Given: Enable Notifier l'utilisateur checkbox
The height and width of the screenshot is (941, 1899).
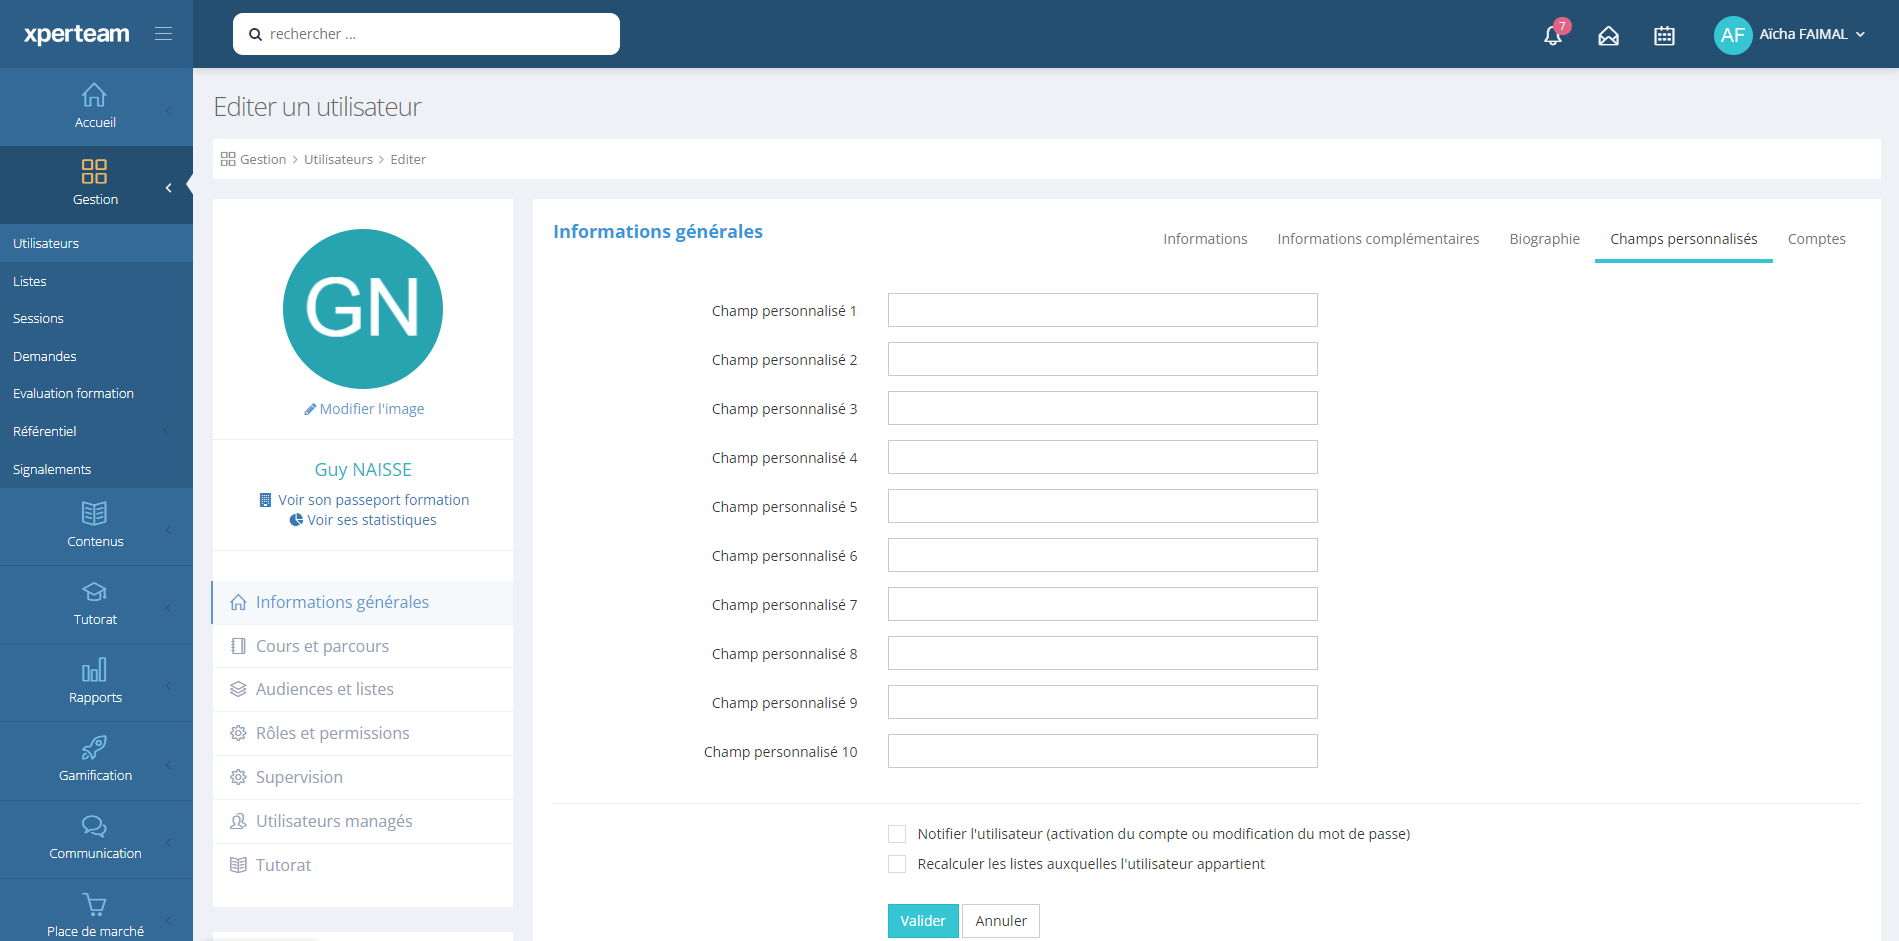Looking at the screenshot, I should pyautogui.click(x=897, y=834).
